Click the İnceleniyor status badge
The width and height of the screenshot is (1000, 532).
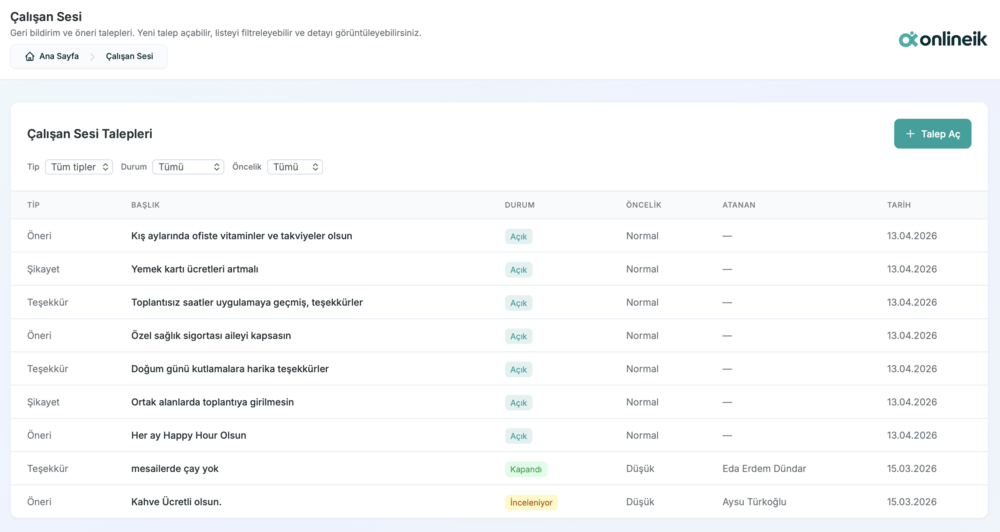pyautogui.click(x=530, y=502)
